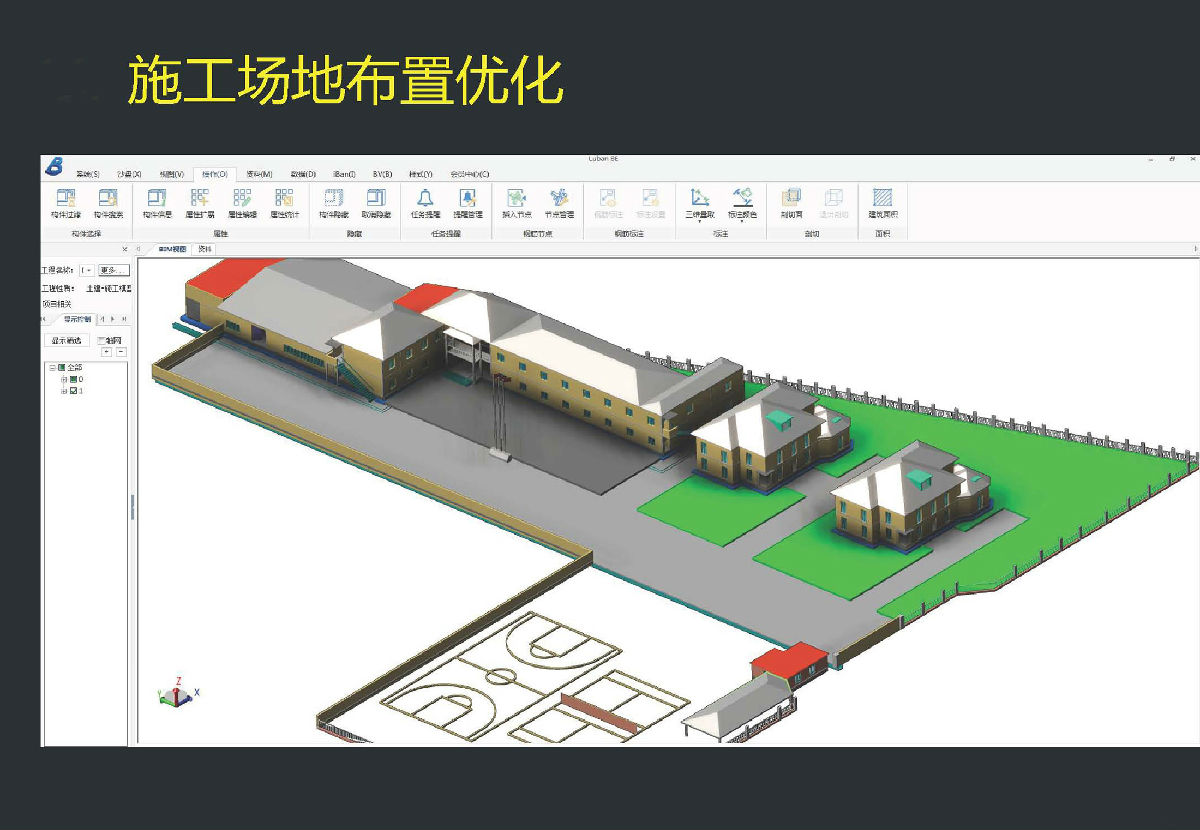The height and width of the screenshot is (830, 1200).
Task: Select the 剖切面 section plane tool
Action: point(791,199)
